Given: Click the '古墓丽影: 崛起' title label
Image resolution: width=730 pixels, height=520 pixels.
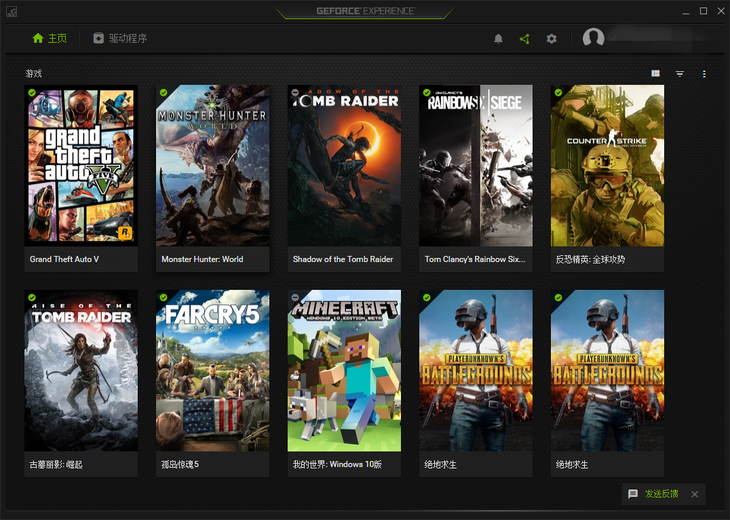Looking at the screenshot, I should (56, 465).
